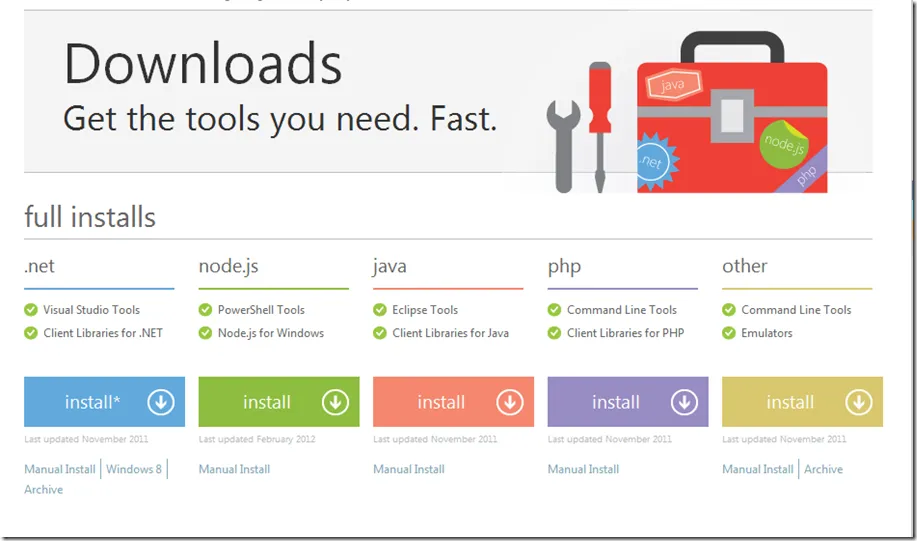Click the 'Downloads' banner title

tap(202, 64)
